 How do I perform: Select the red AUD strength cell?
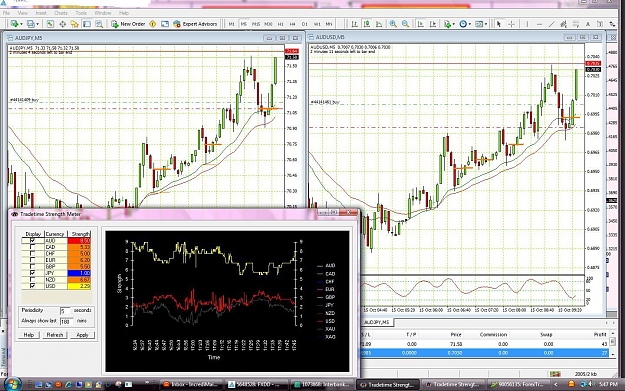[x=79, y=241]
